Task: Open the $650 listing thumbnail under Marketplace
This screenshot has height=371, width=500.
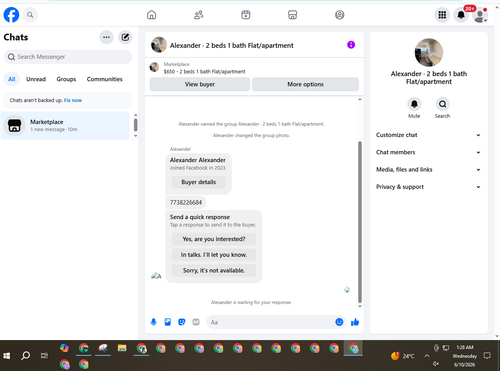Action: coord(154,68)
